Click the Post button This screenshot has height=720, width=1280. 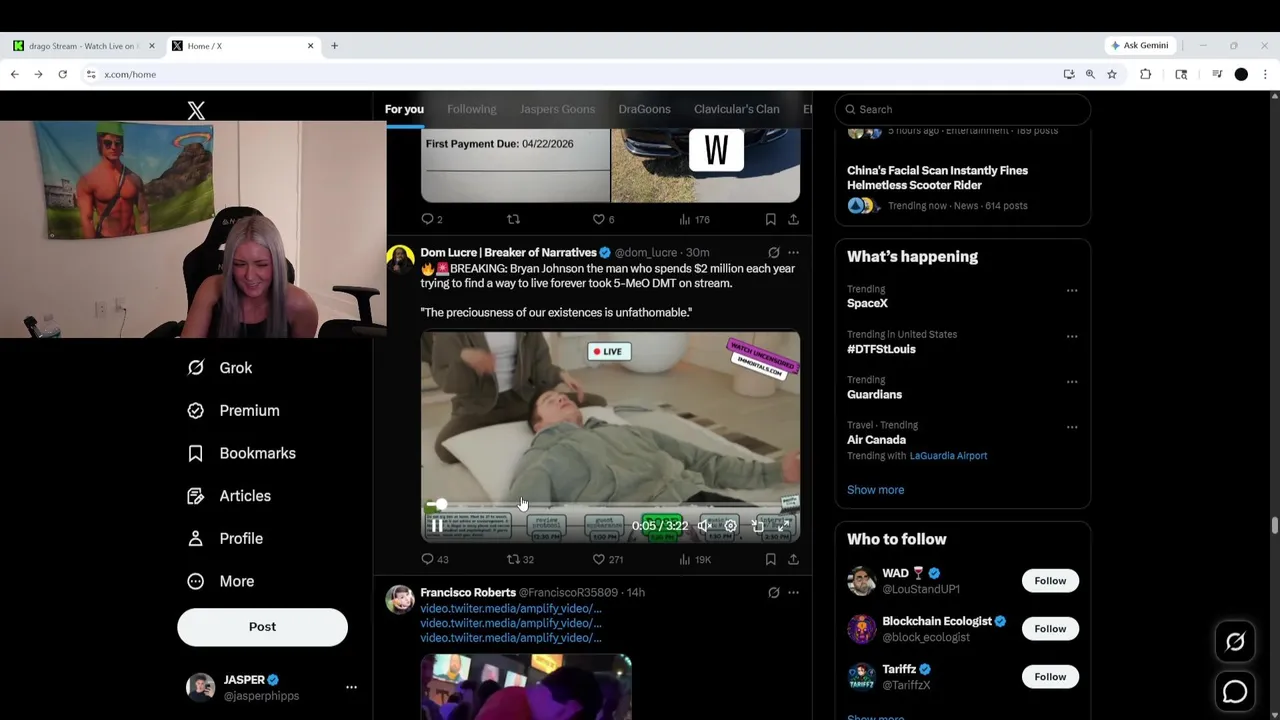click(x=262, y=627)
